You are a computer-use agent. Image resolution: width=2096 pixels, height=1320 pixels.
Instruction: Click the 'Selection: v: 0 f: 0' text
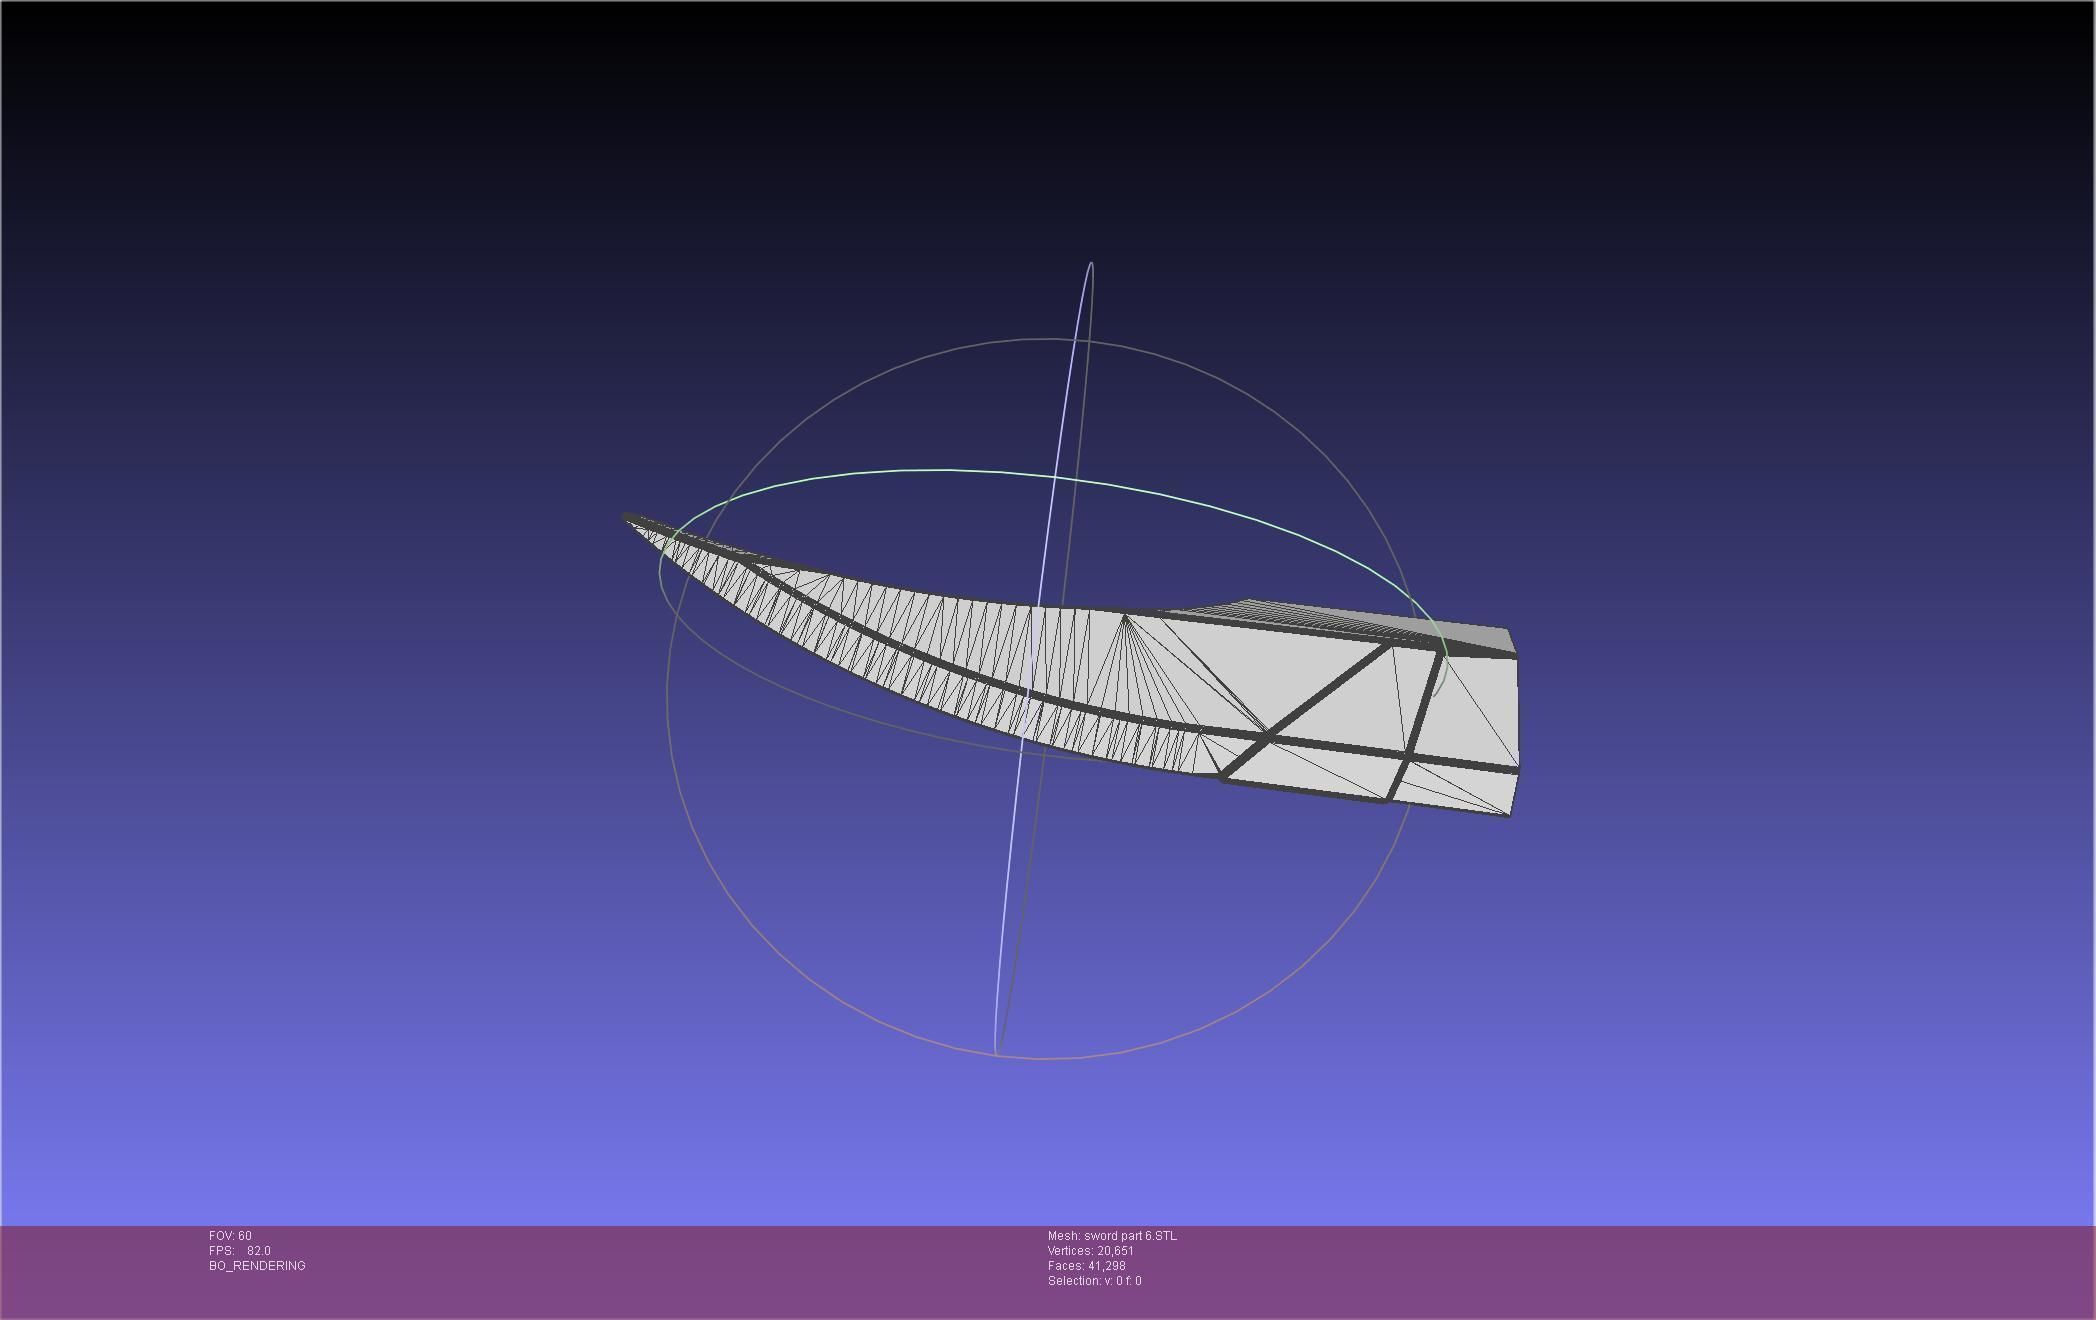pyautogui.click(x=1094, y=1281)
